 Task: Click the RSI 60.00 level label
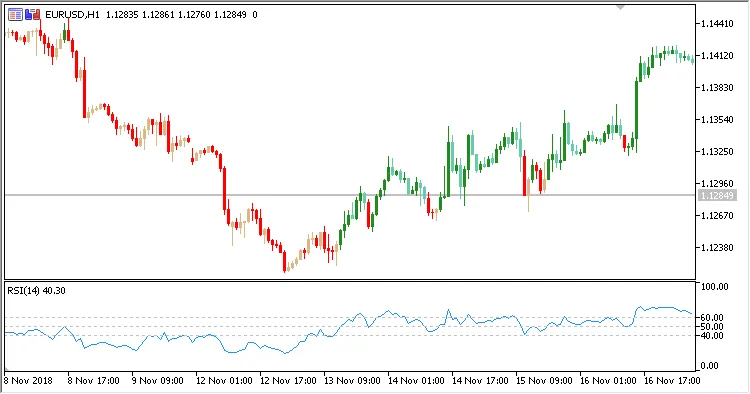click(712, 317)
